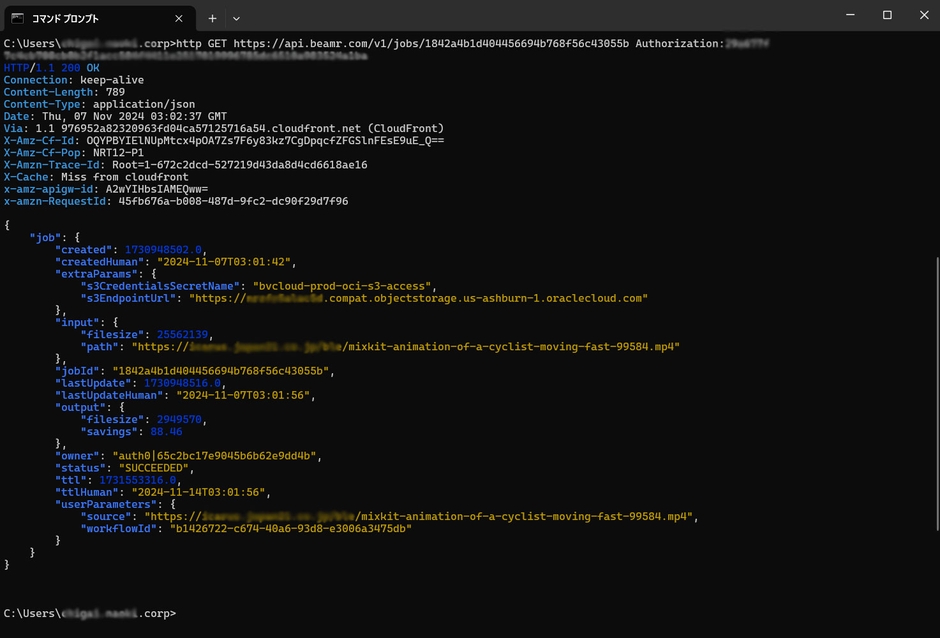Expand the new-tab profile dropdown chevron
This screenshot has height=638, width=940.
click(236, 18)
